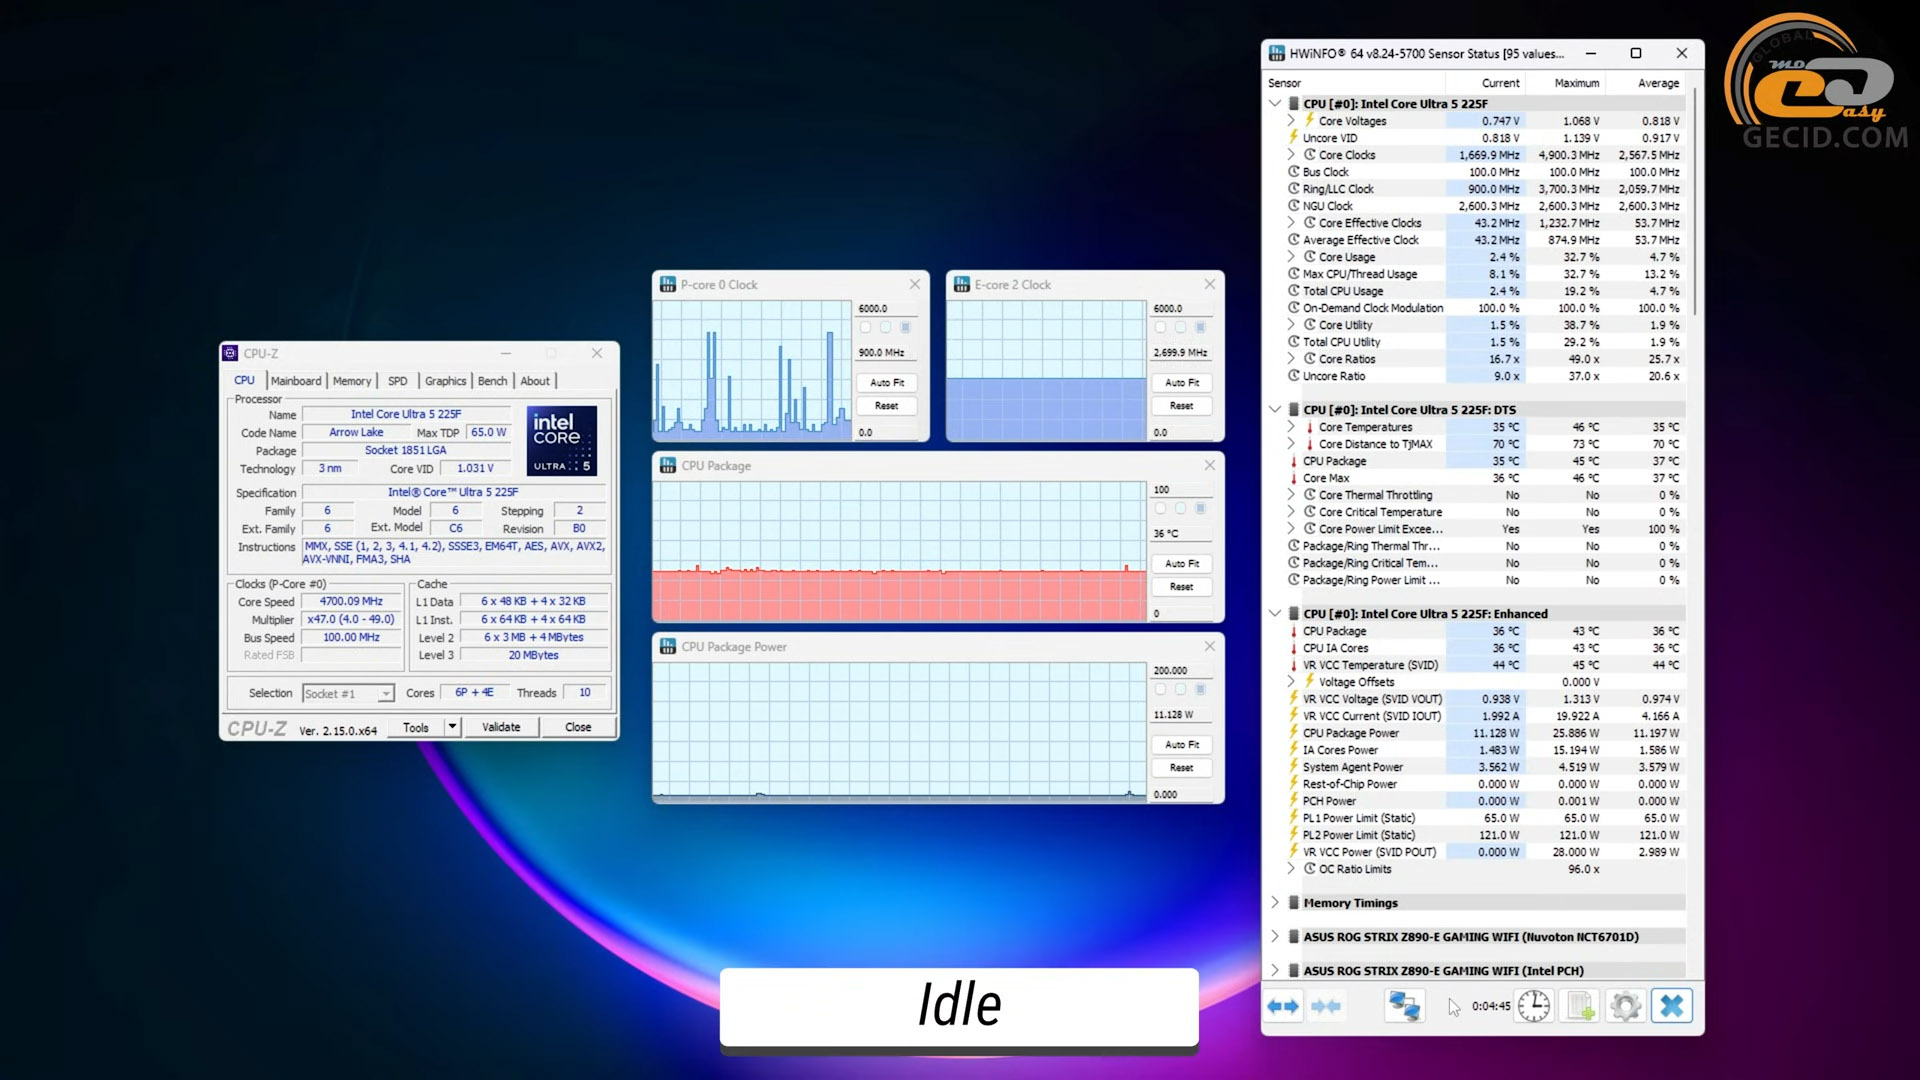Click the Tools button in CPU-Z
Screen dimensions: 1920x1080
(x=416, y=727)
